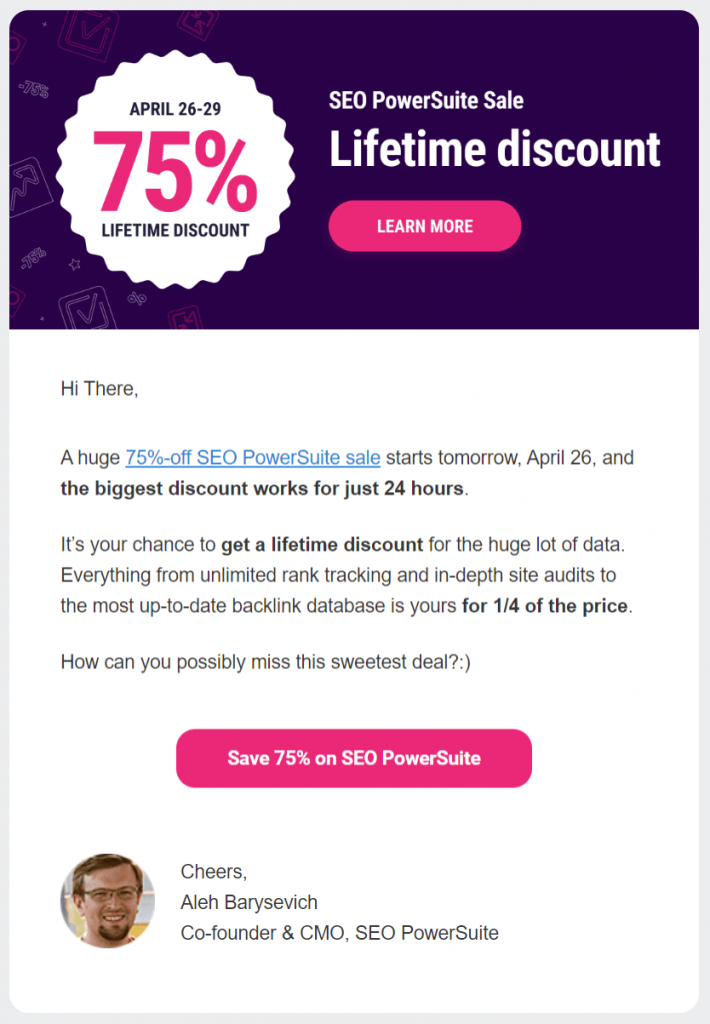710x1024 pixels.
Task: Click bold 'for 1/4 of the price' text
Action: point(545,606)
